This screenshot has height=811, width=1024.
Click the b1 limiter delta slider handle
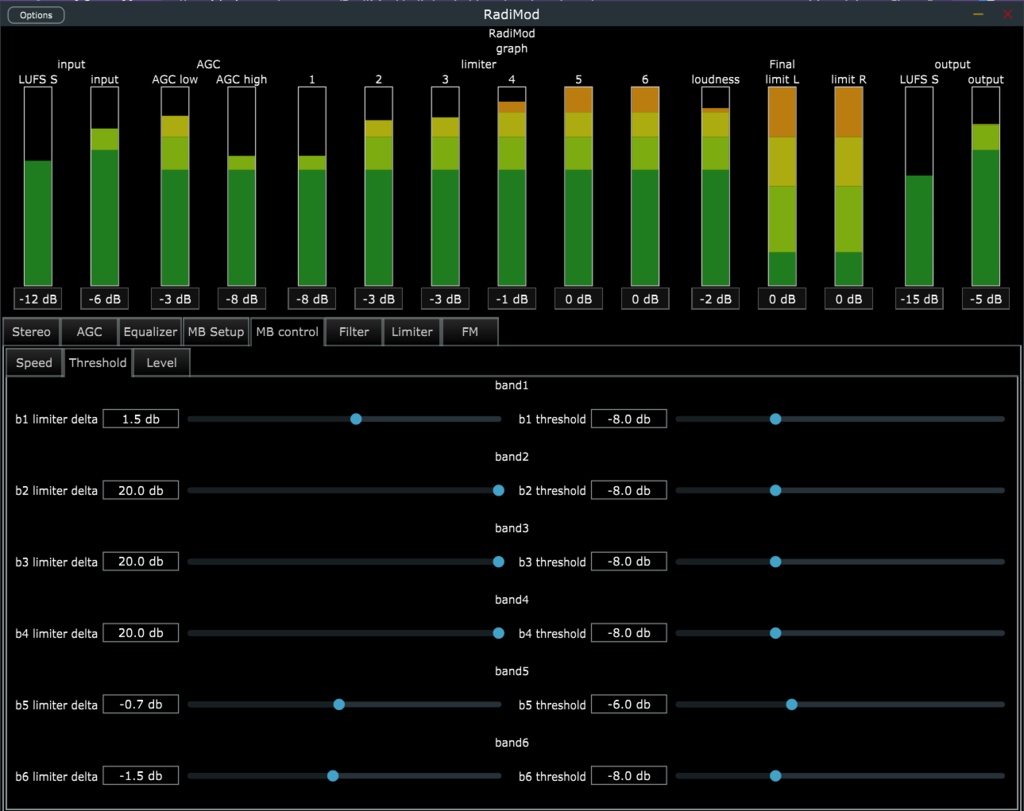pos(356,419)
